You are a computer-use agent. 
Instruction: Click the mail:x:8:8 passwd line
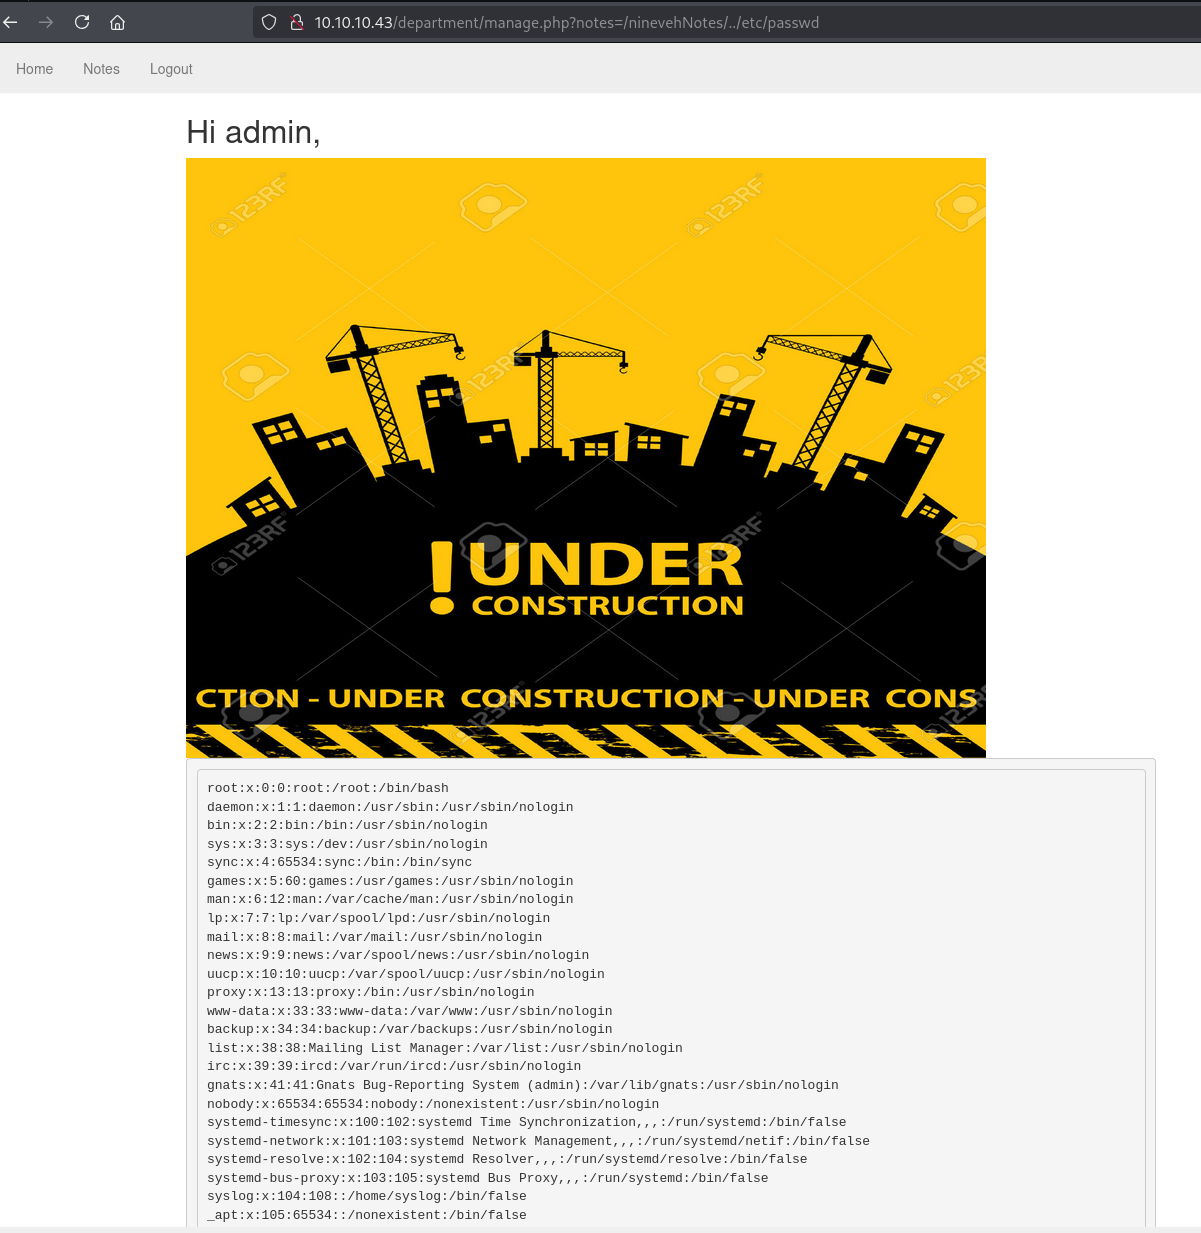pyautogui.click(x=375, y=937)
